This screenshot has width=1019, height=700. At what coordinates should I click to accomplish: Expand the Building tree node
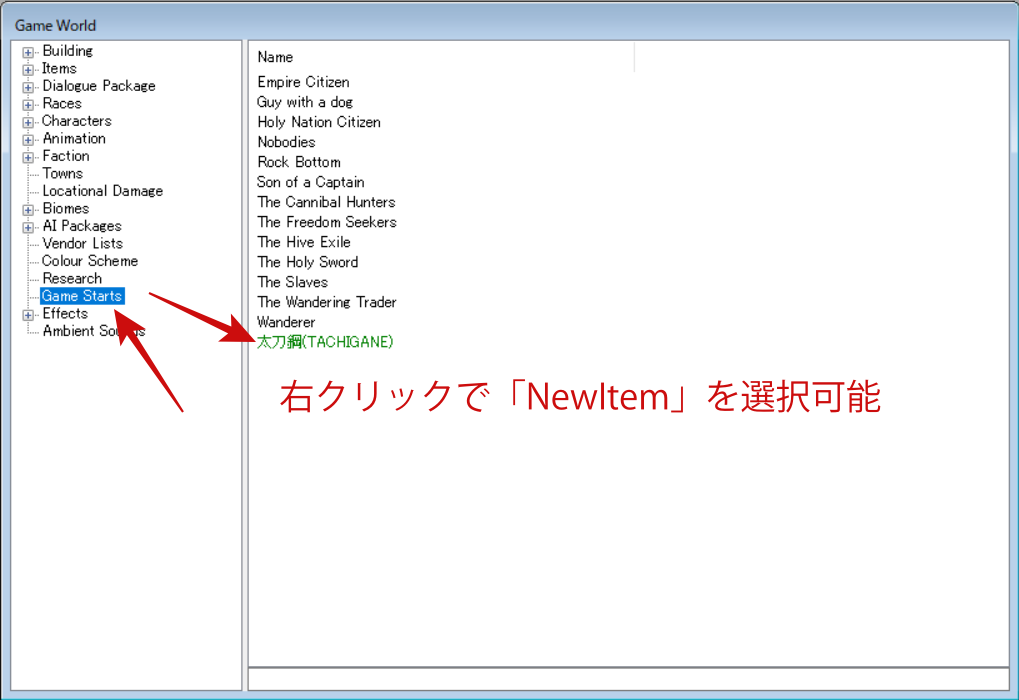point(28,52)
